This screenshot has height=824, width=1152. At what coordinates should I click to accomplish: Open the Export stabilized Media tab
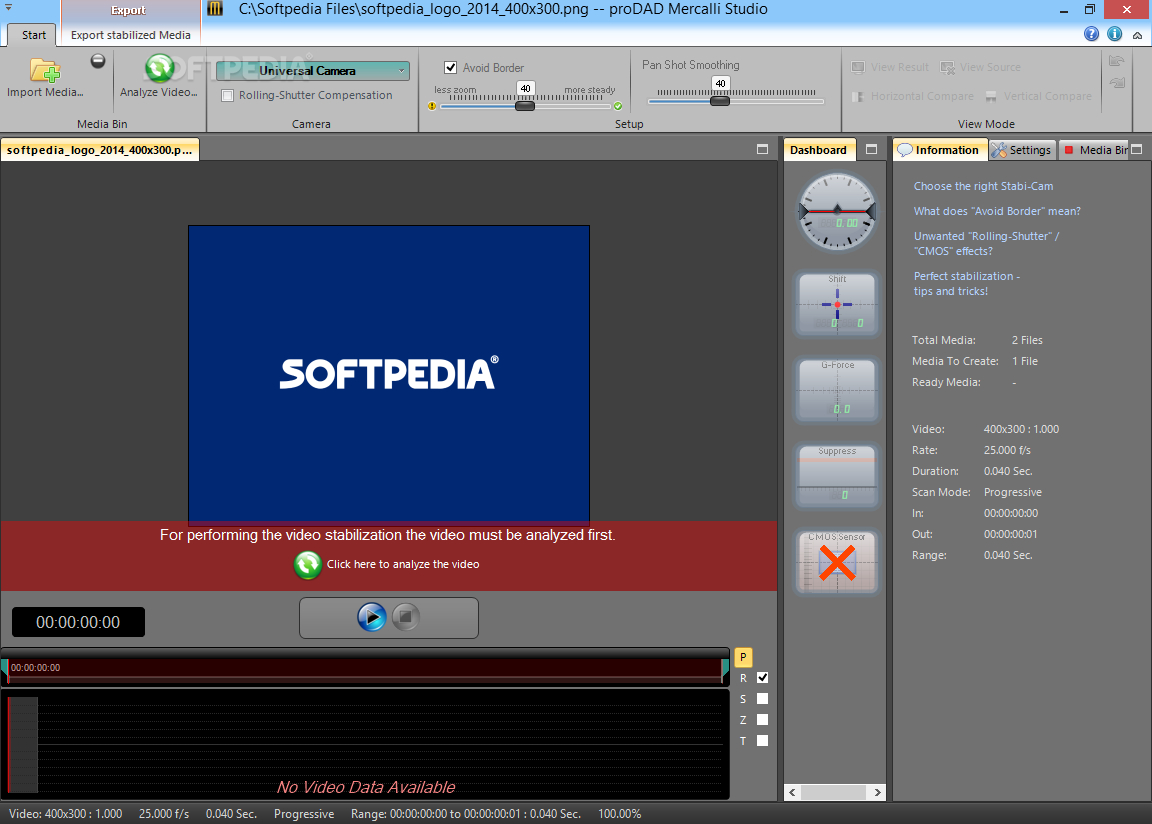pos(131,35)
